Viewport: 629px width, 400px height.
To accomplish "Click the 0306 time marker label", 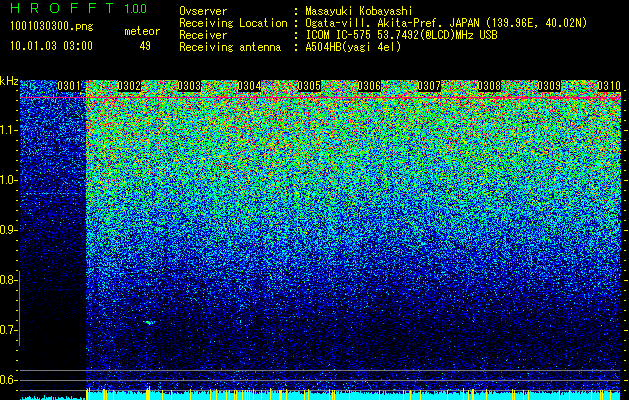I will (369, 86).
